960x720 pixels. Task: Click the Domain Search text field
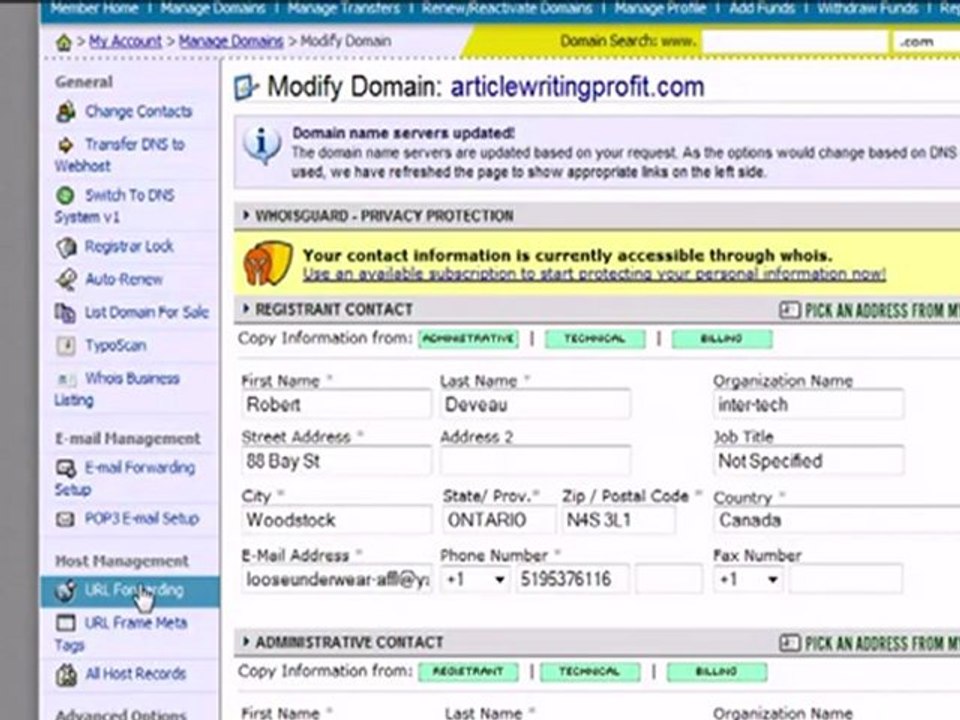pyautogui.click(x=795, y=42)
